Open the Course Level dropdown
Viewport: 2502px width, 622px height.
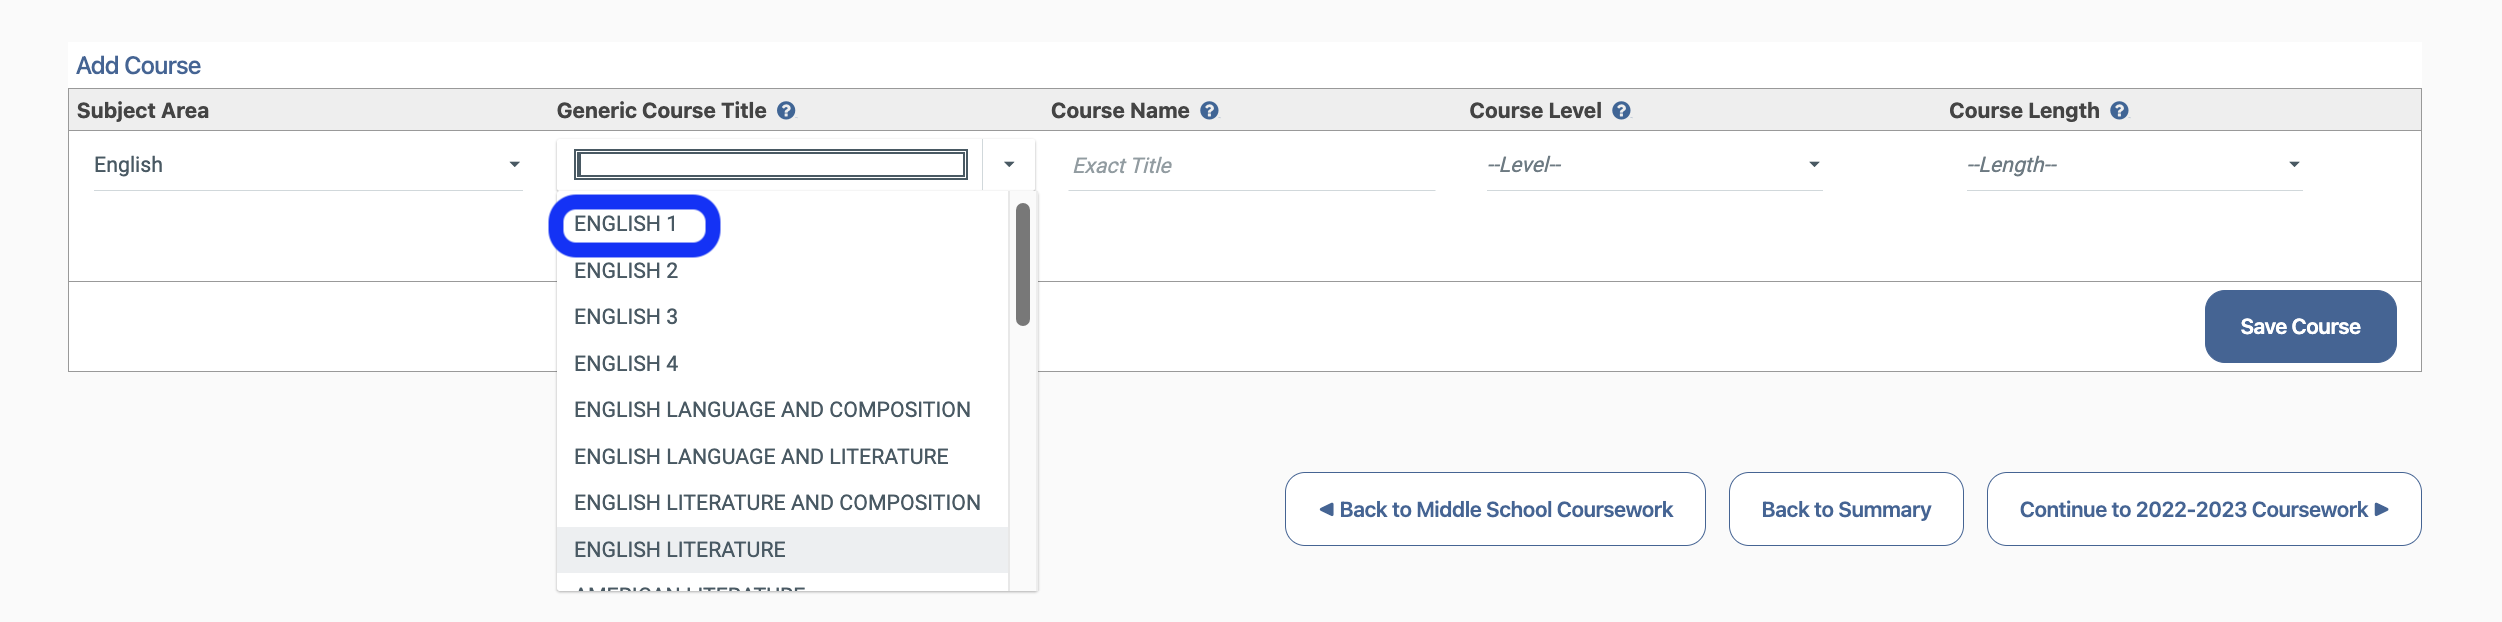1654,165
